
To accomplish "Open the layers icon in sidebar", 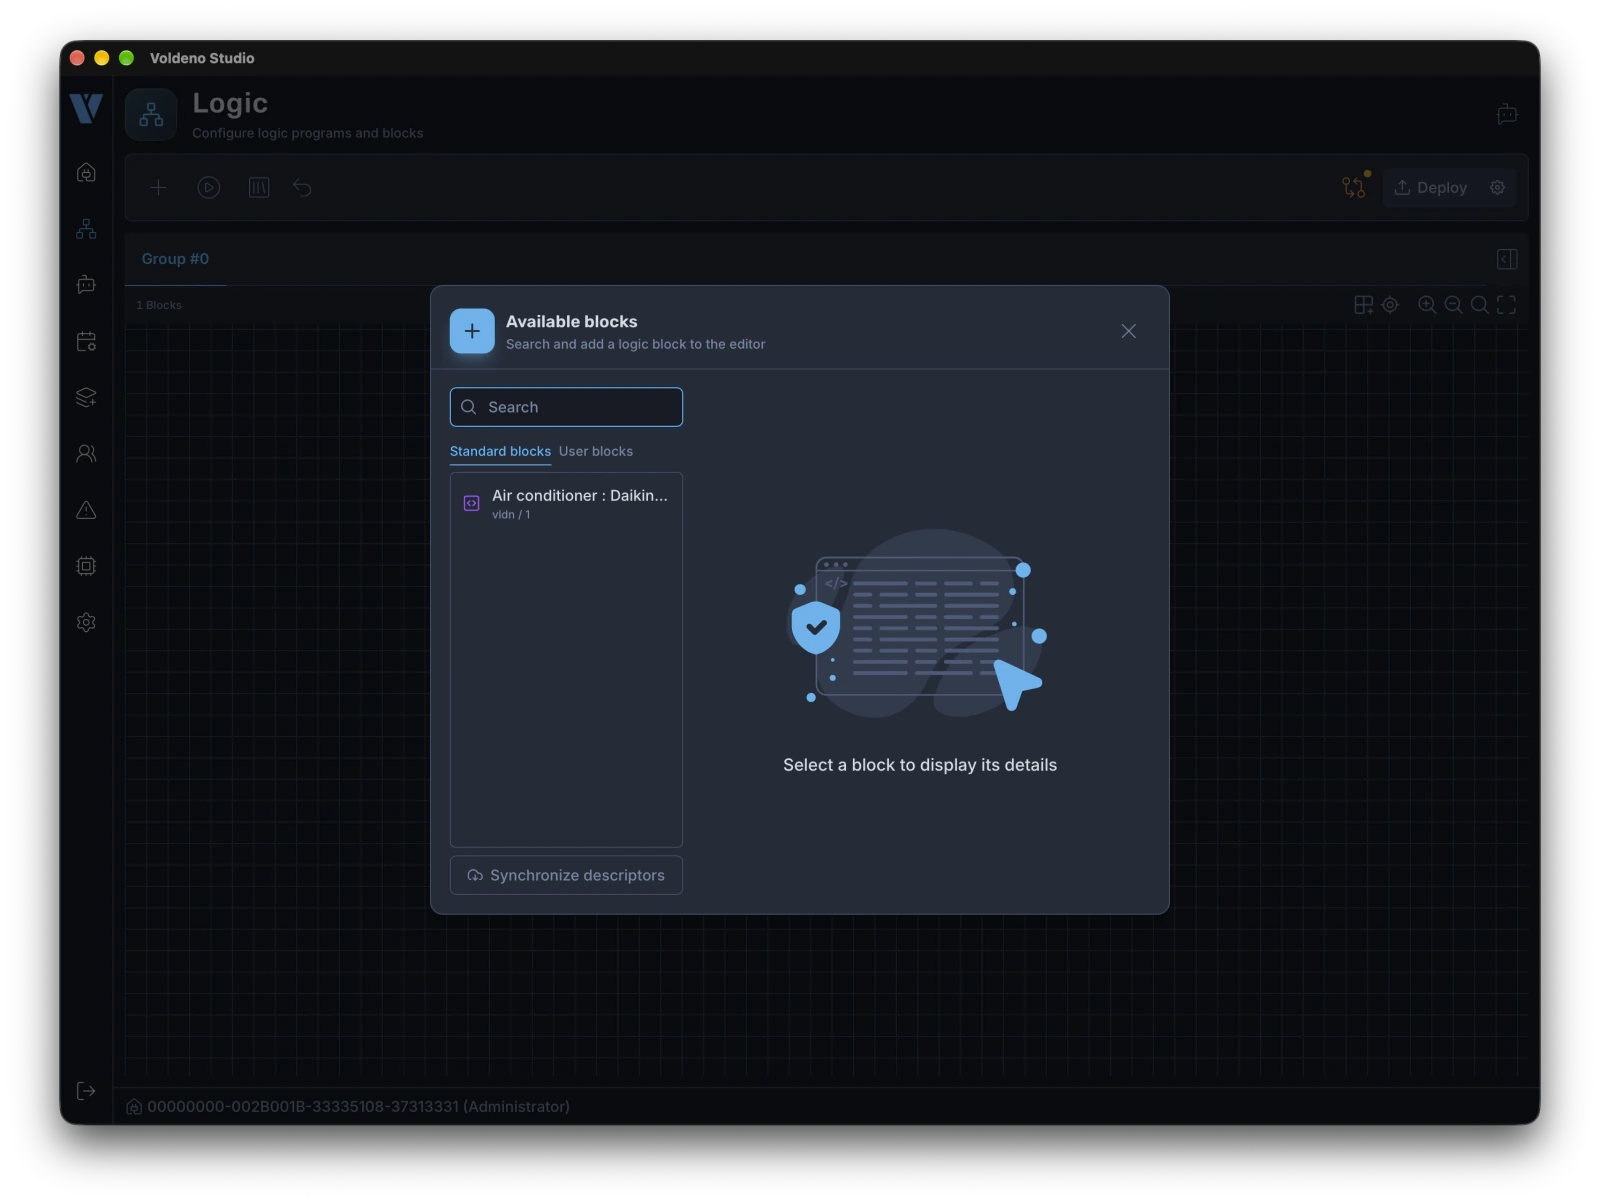I will coord(86,397).
